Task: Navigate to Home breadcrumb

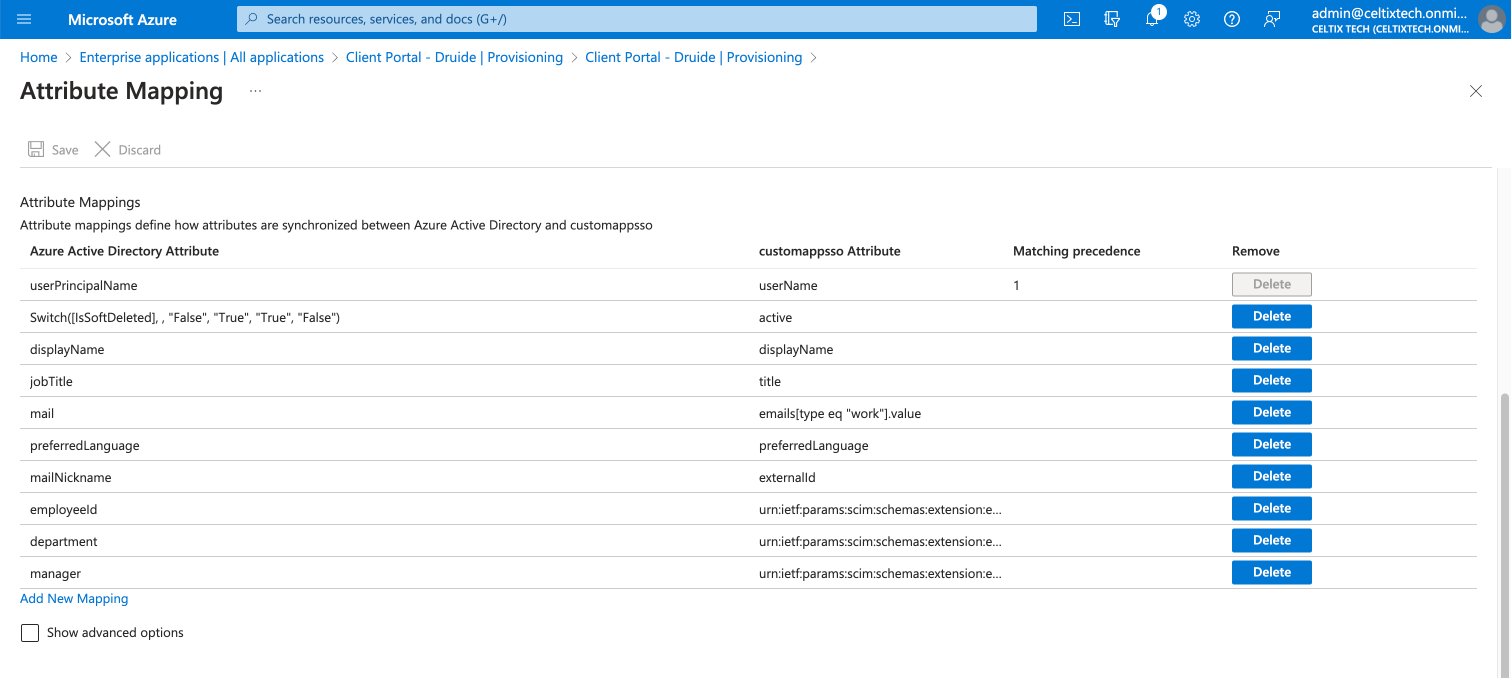Action: point(39,57)
